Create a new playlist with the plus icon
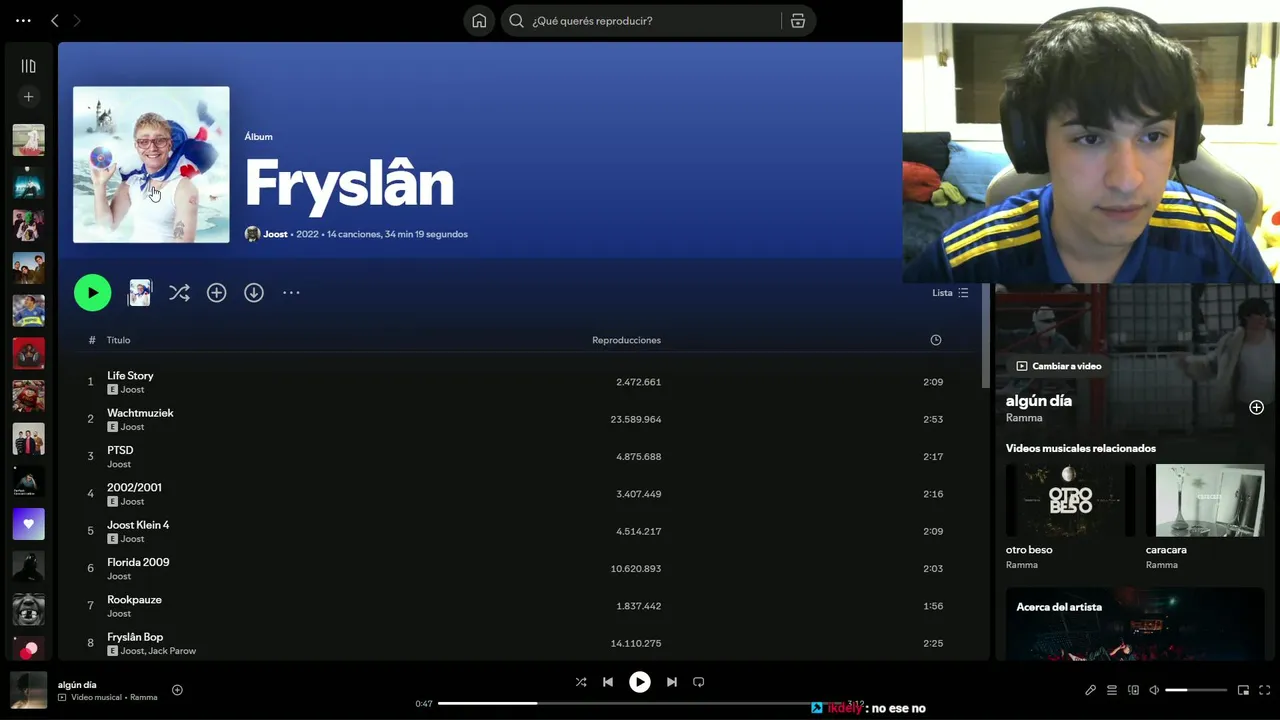1280x720 pixels. (28, 97)
